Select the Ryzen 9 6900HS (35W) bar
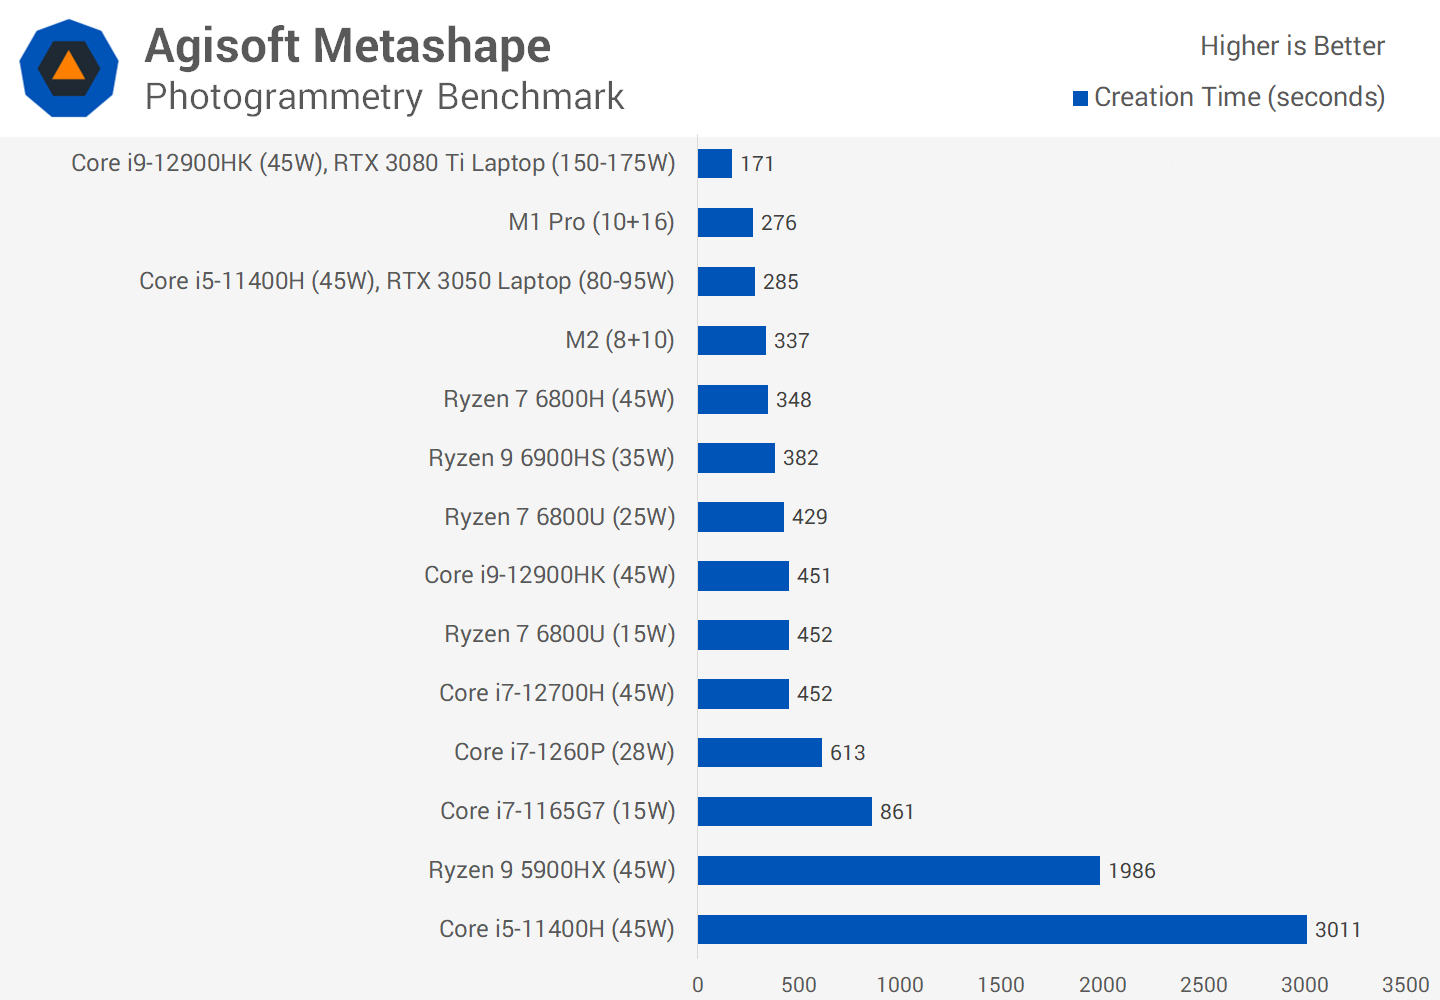 736,458
